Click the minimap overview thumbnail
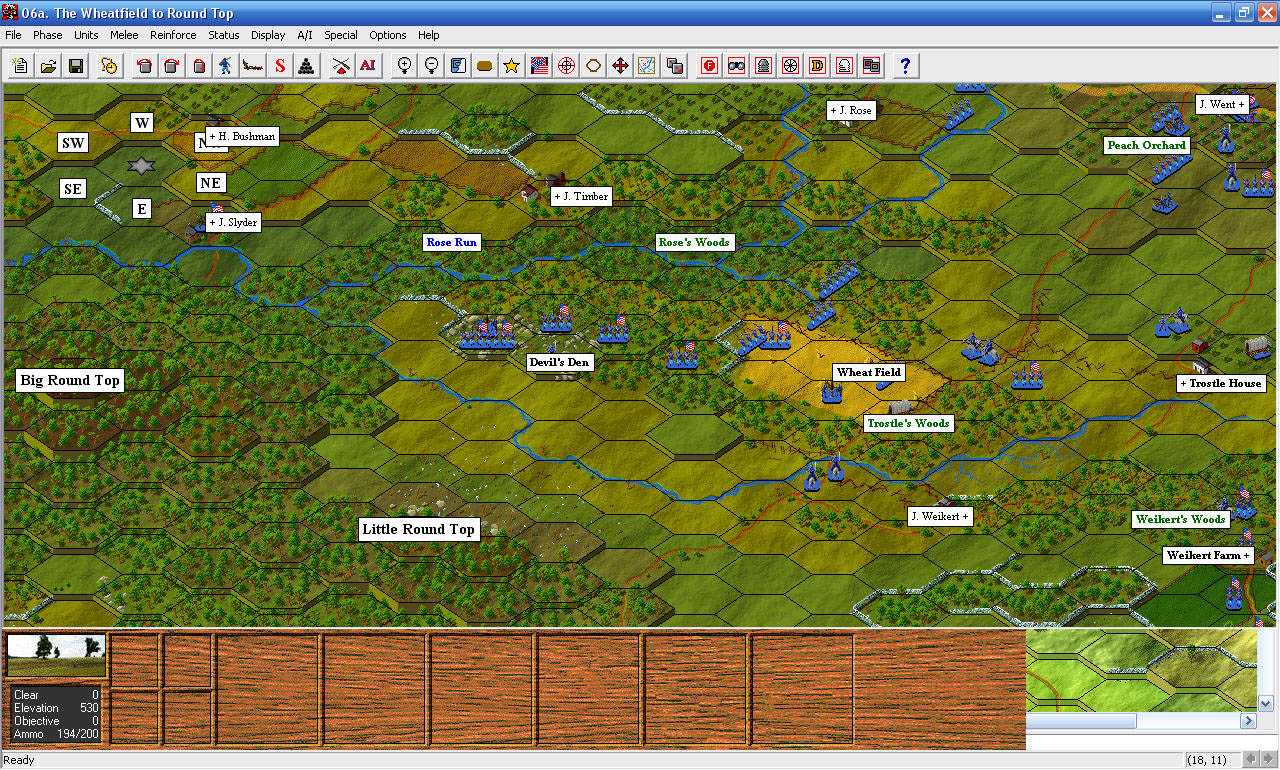The image size is (1280, 770). pyautogui.click(x=1142, y=670)
